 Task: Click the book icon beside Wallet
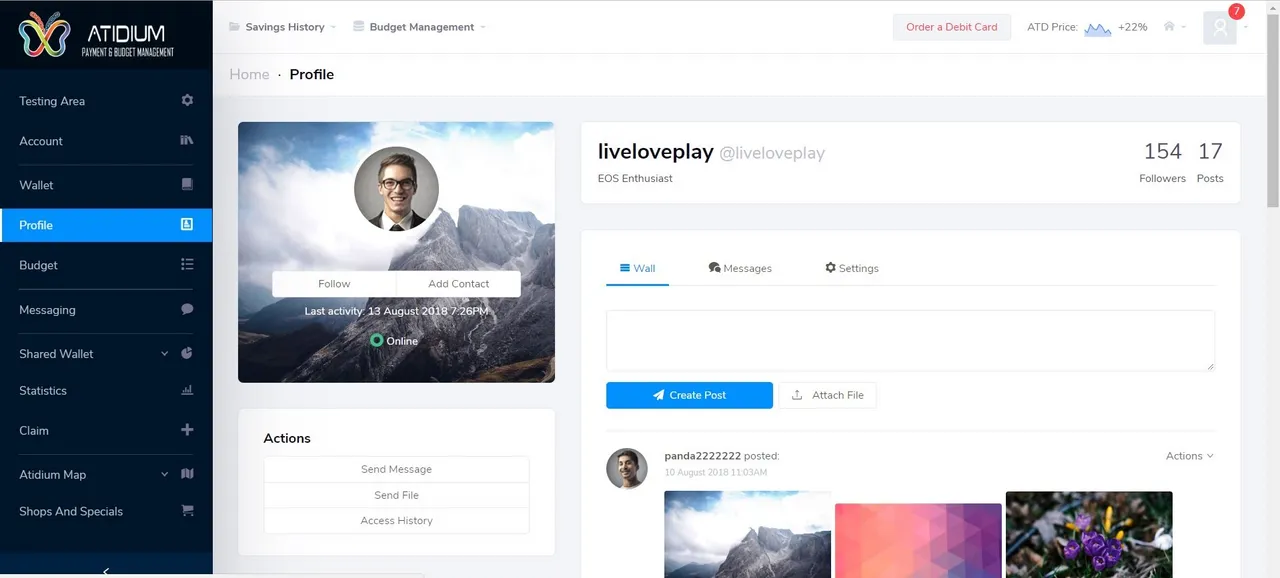tap(187, 184)
